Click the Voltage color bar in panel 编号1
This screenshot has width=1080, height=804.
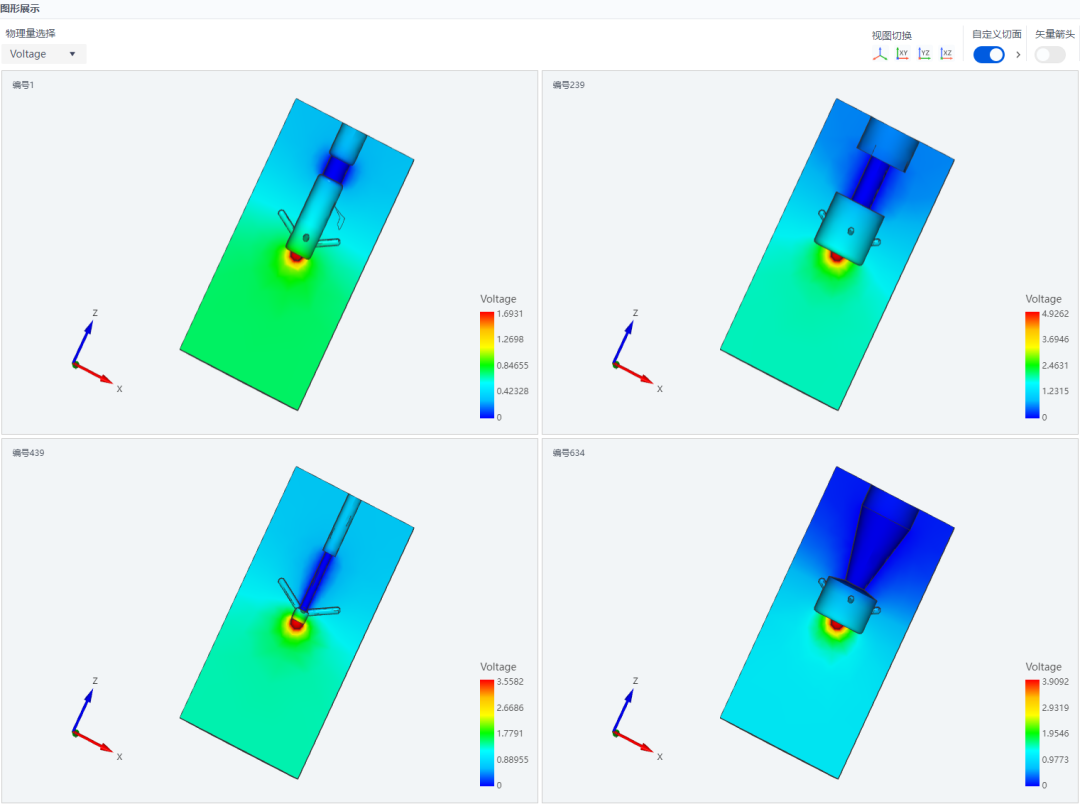(487, 364)
